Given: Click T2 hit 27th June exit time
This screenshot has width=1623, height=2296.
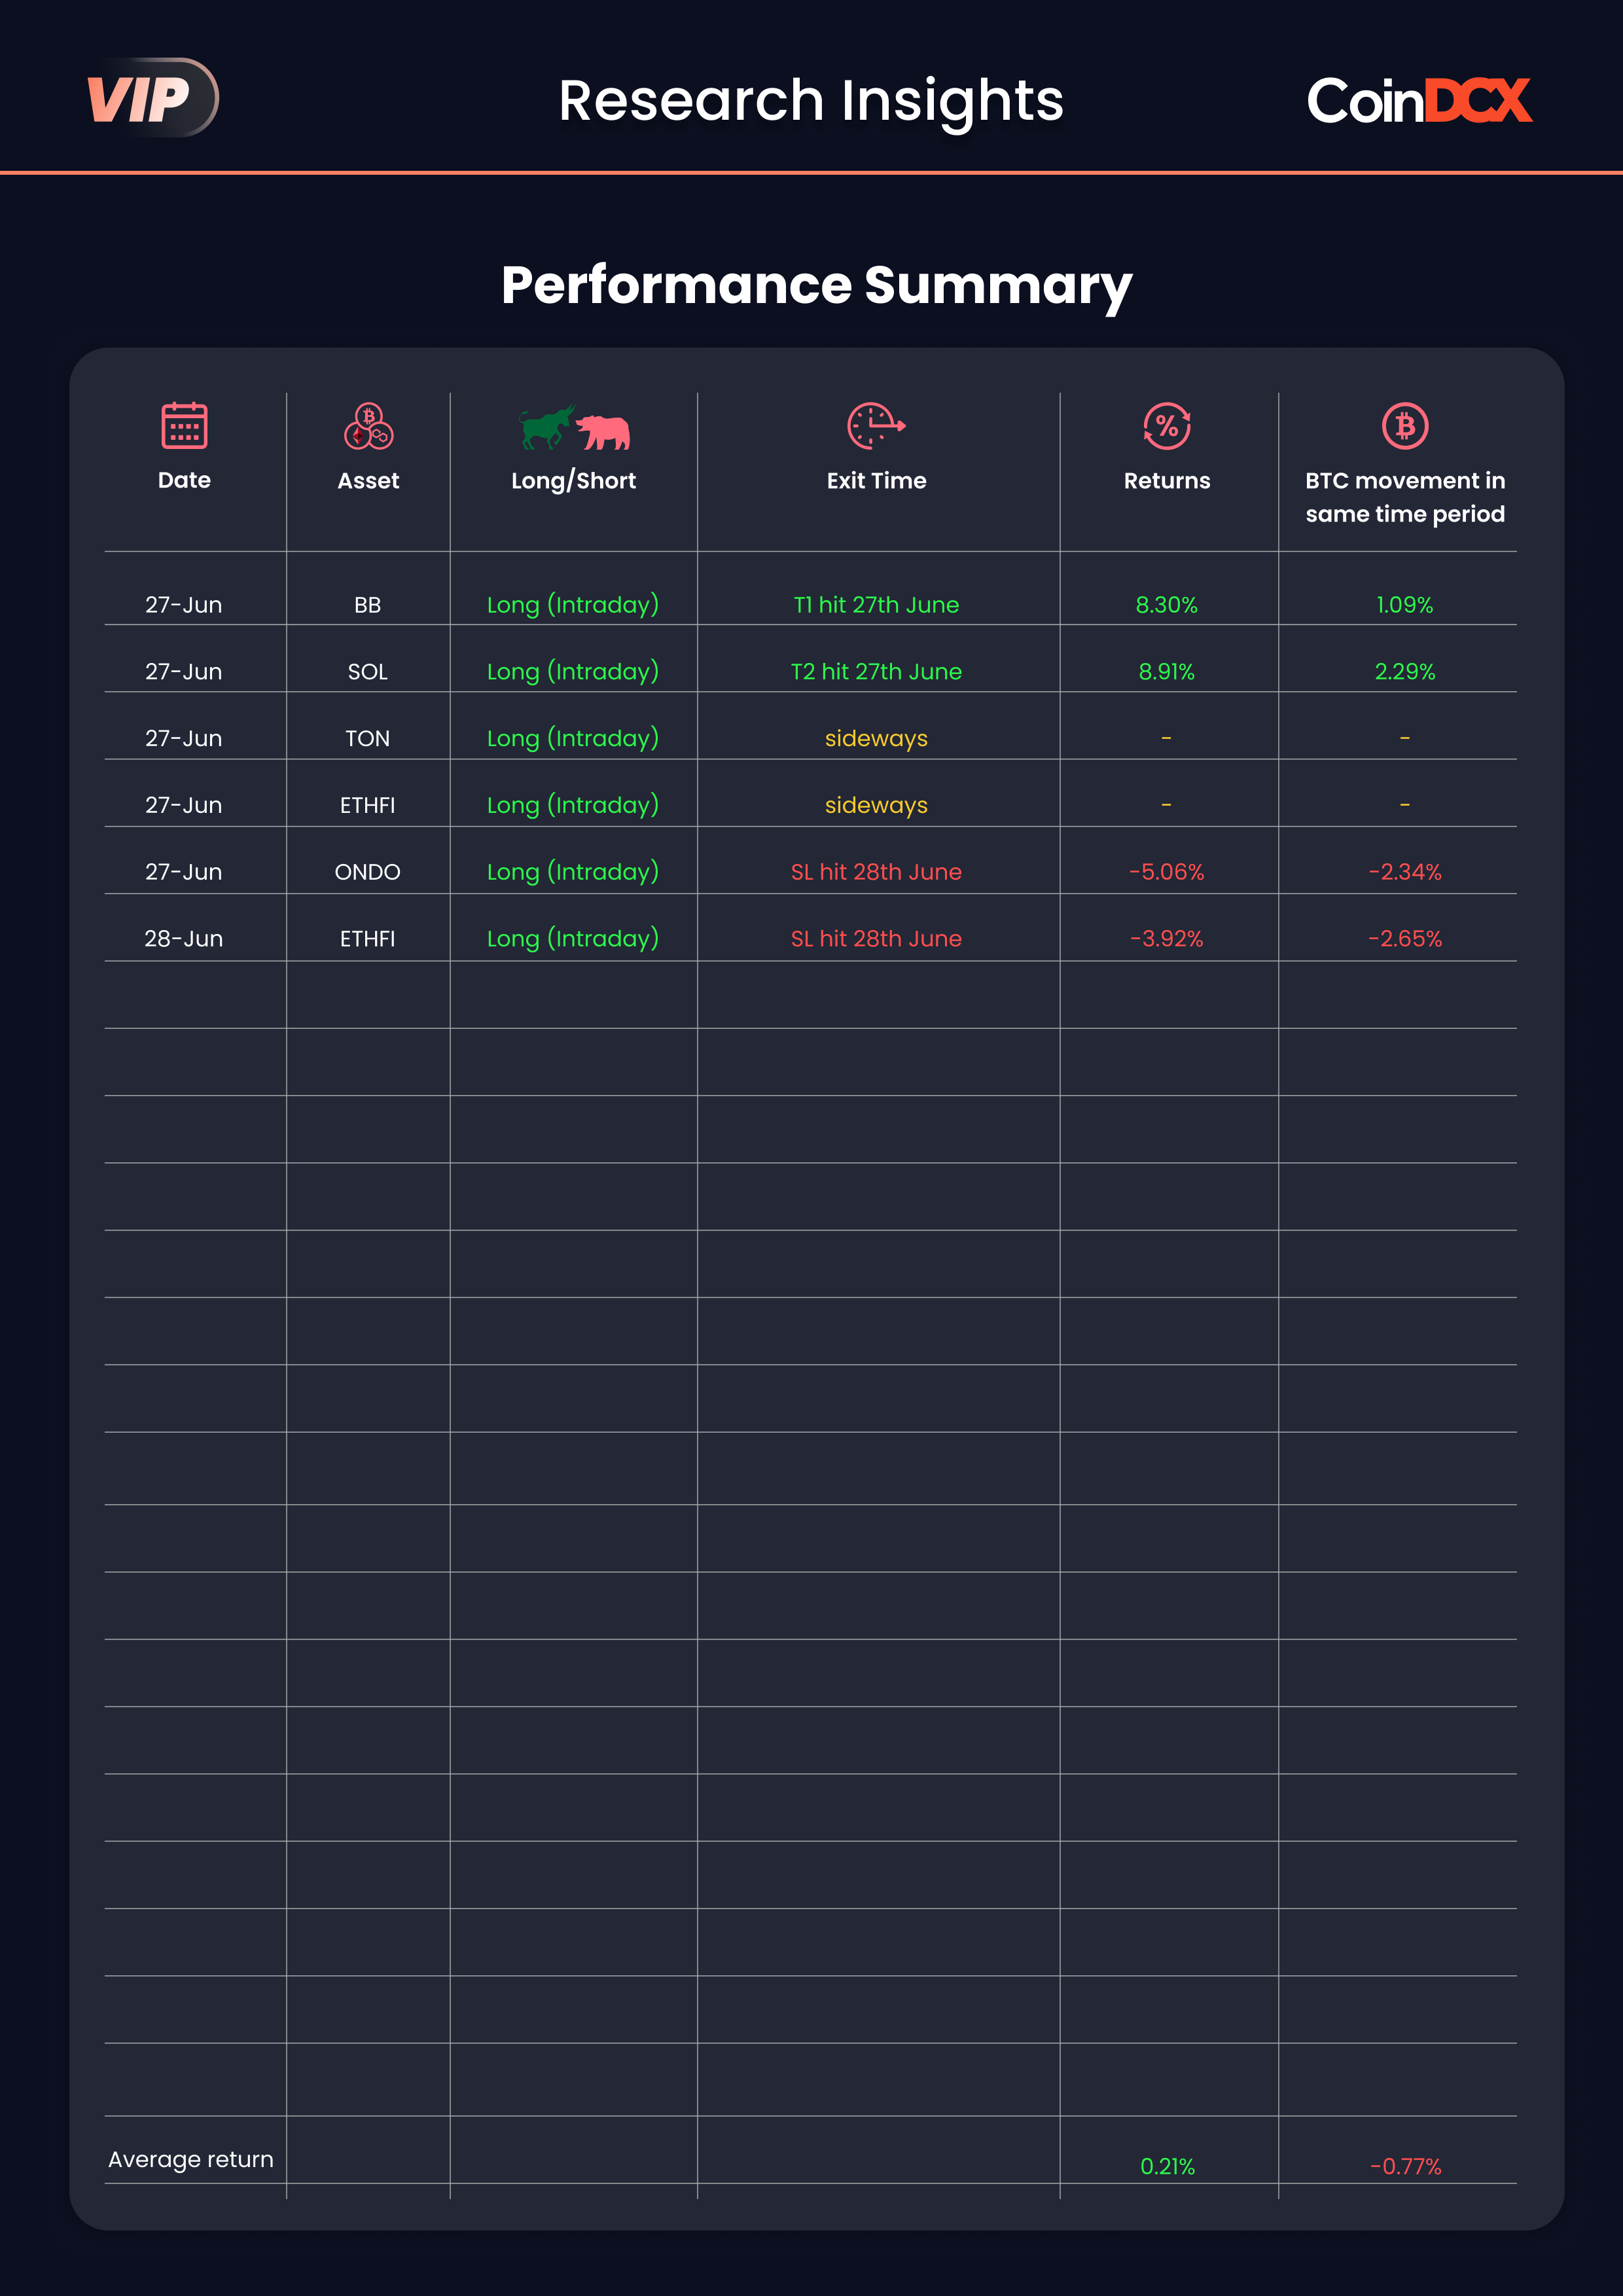Looking at the screenshot, I should [876, 672].
